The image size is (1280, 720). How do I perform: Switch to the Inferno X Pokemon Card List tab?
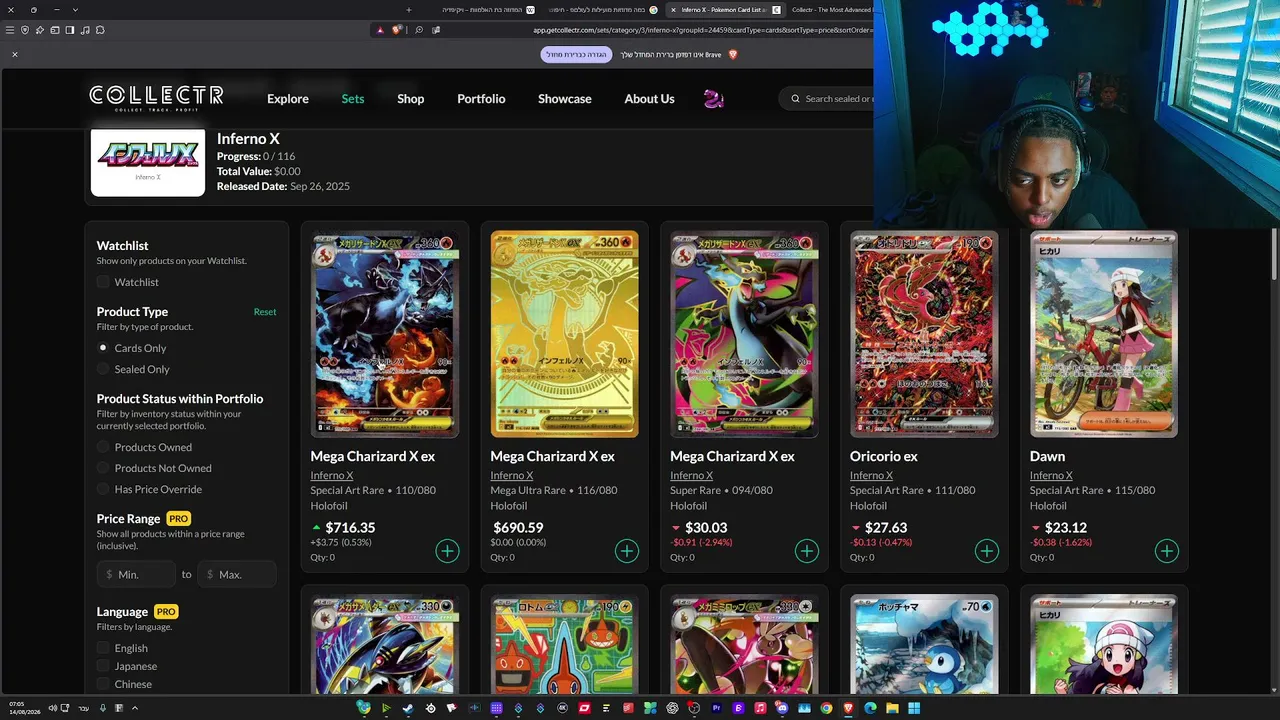(724, 10)
